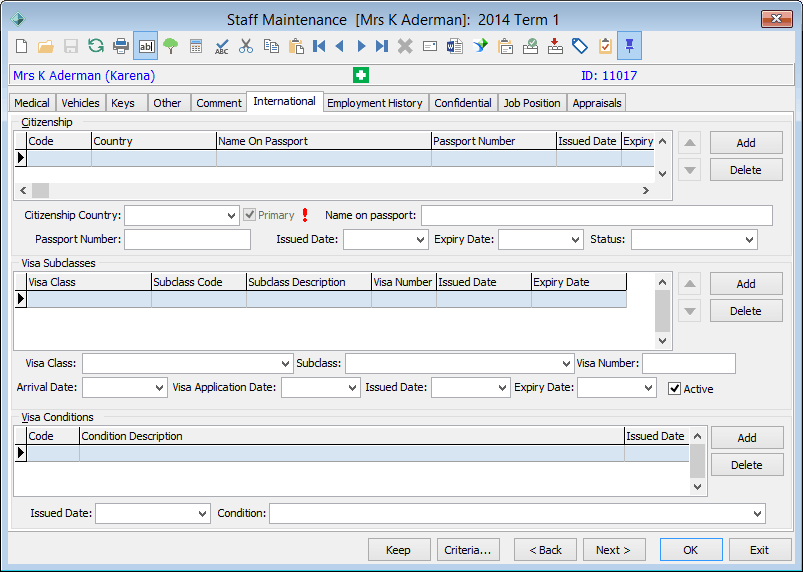The height and width of the screenshot is (572, 803).
Task: Go to previous record arrow
Action: click(340, 46)
